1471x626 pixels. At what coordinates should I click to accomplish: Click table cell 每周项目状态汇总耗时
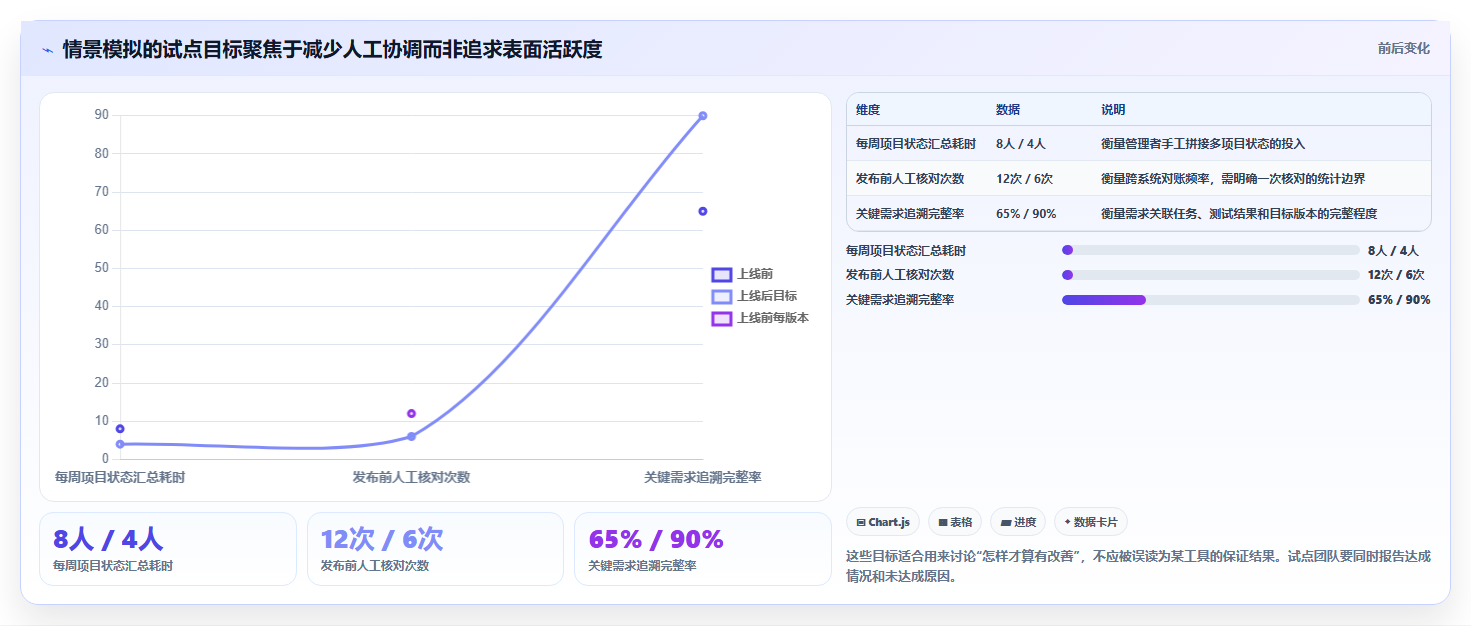tap(916, 144)
